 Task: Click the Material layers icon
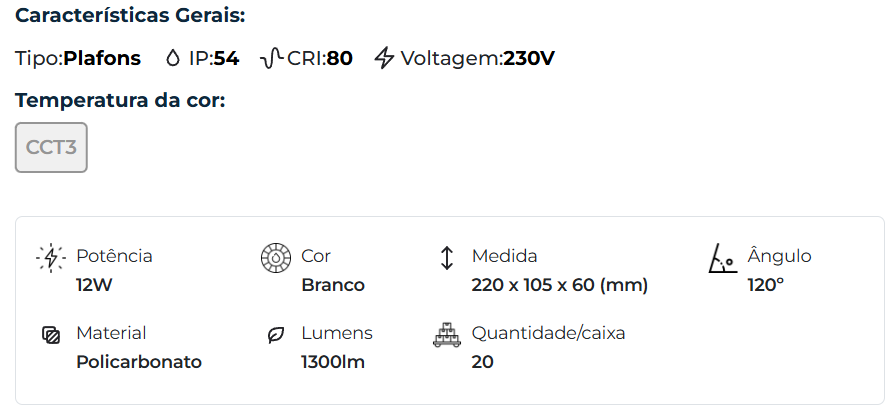click(50, 334)
